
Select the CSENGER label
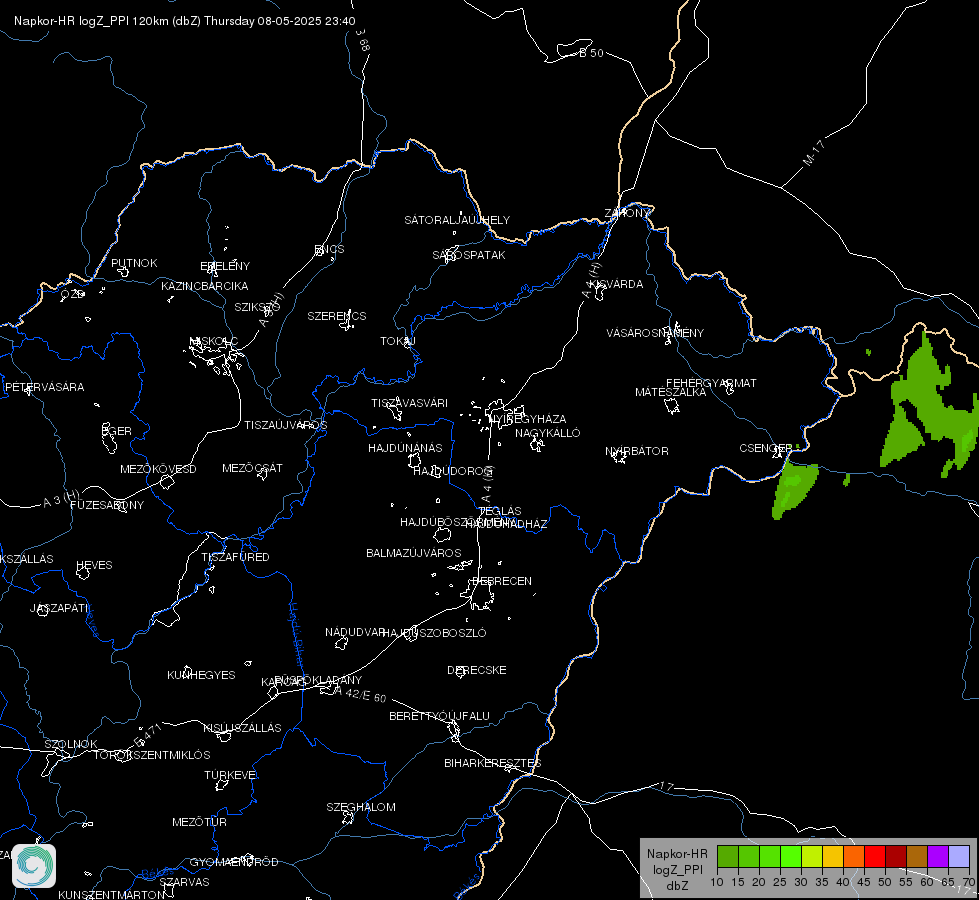point(765,448)
